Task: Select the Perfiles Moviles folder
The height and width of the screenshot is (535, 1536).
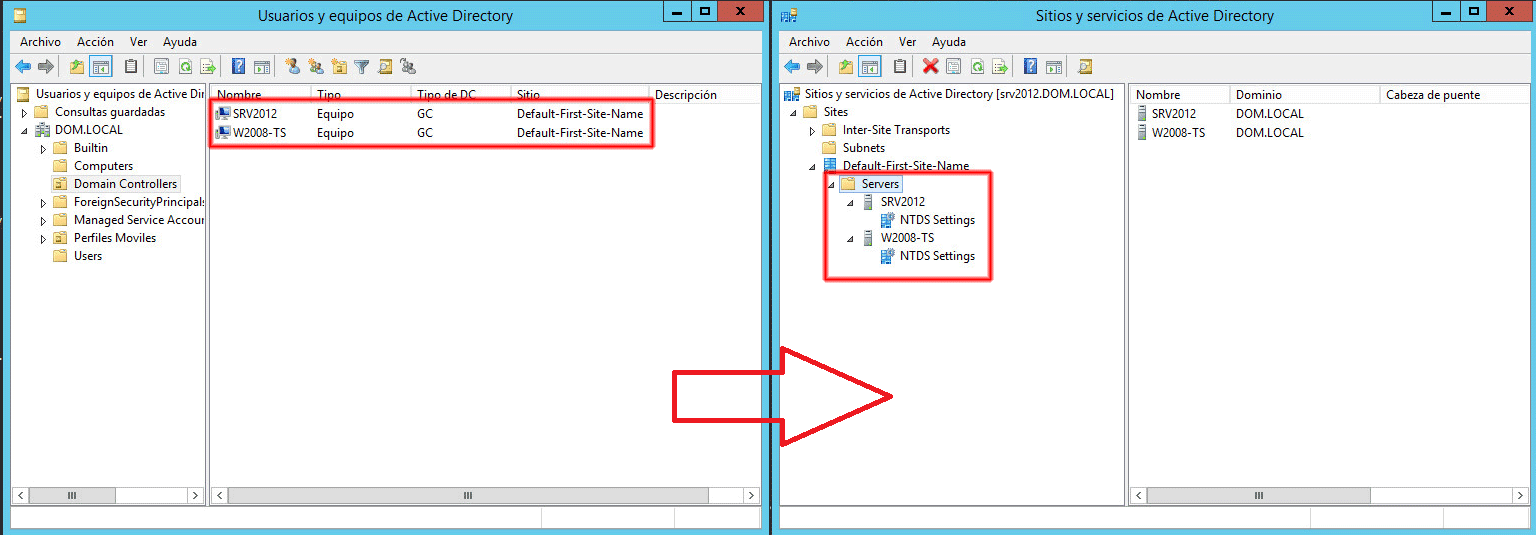Action: [x=114, y=238]
